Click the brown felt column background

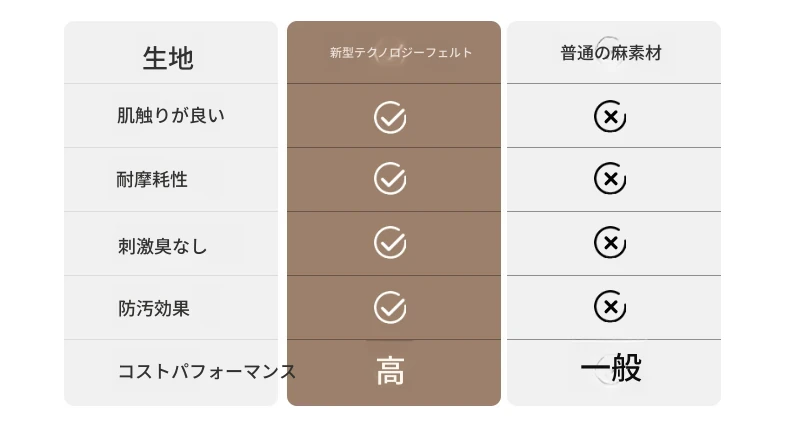(x=394, y=213)
